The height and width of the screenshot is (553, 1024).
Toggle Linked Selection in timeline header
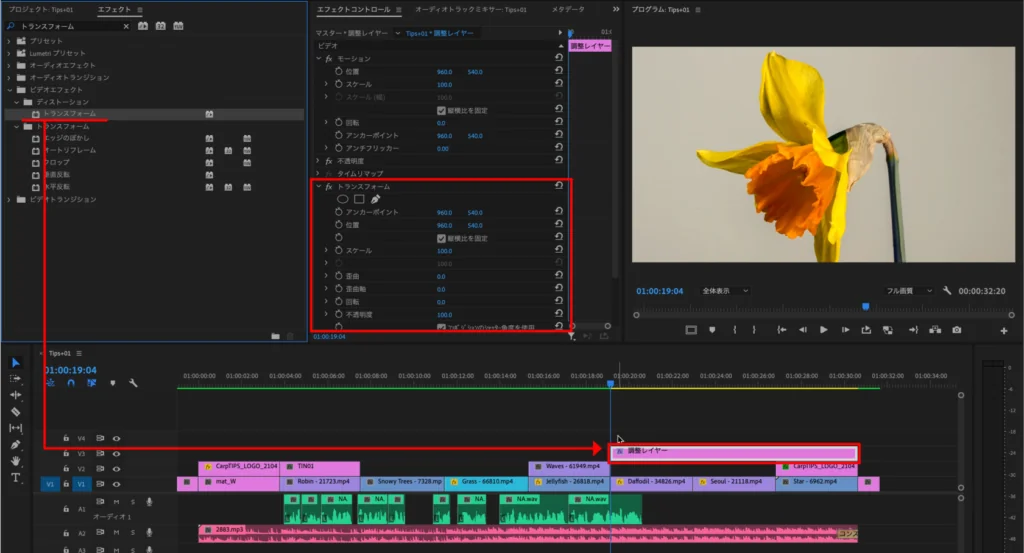pos(91,383)
